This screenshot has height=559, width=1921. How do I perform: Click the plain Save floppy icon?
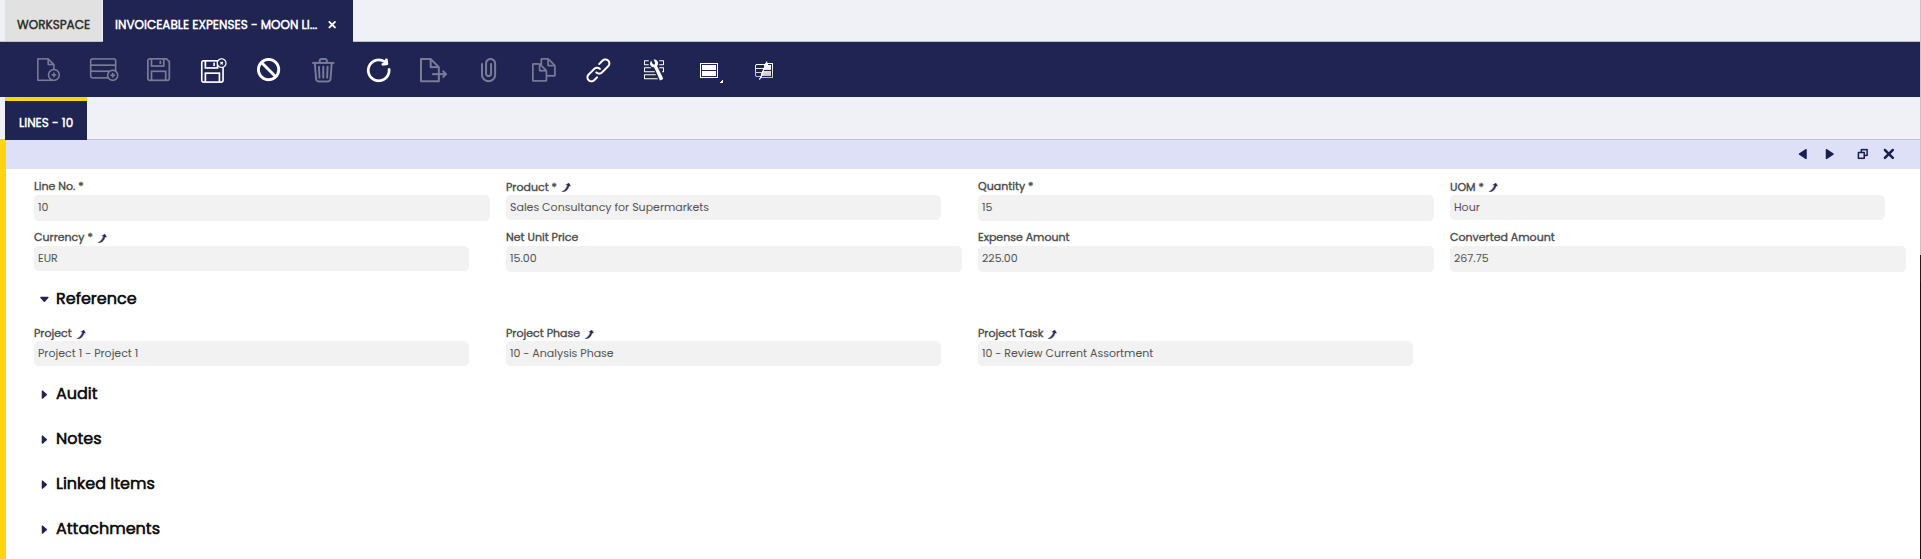(x=159, y=70)
